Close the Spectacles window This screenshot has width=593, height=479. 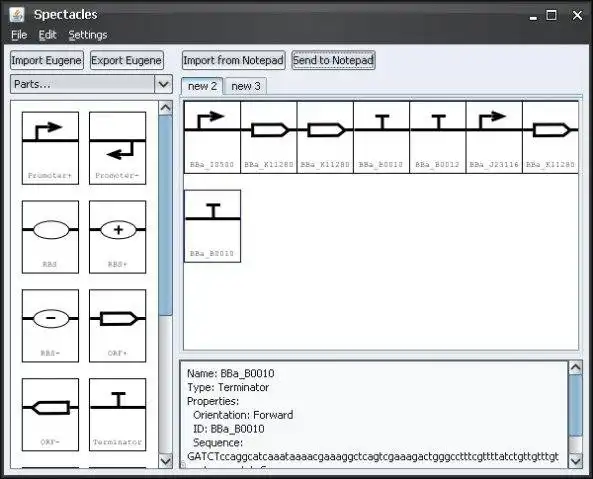(577, 15)
